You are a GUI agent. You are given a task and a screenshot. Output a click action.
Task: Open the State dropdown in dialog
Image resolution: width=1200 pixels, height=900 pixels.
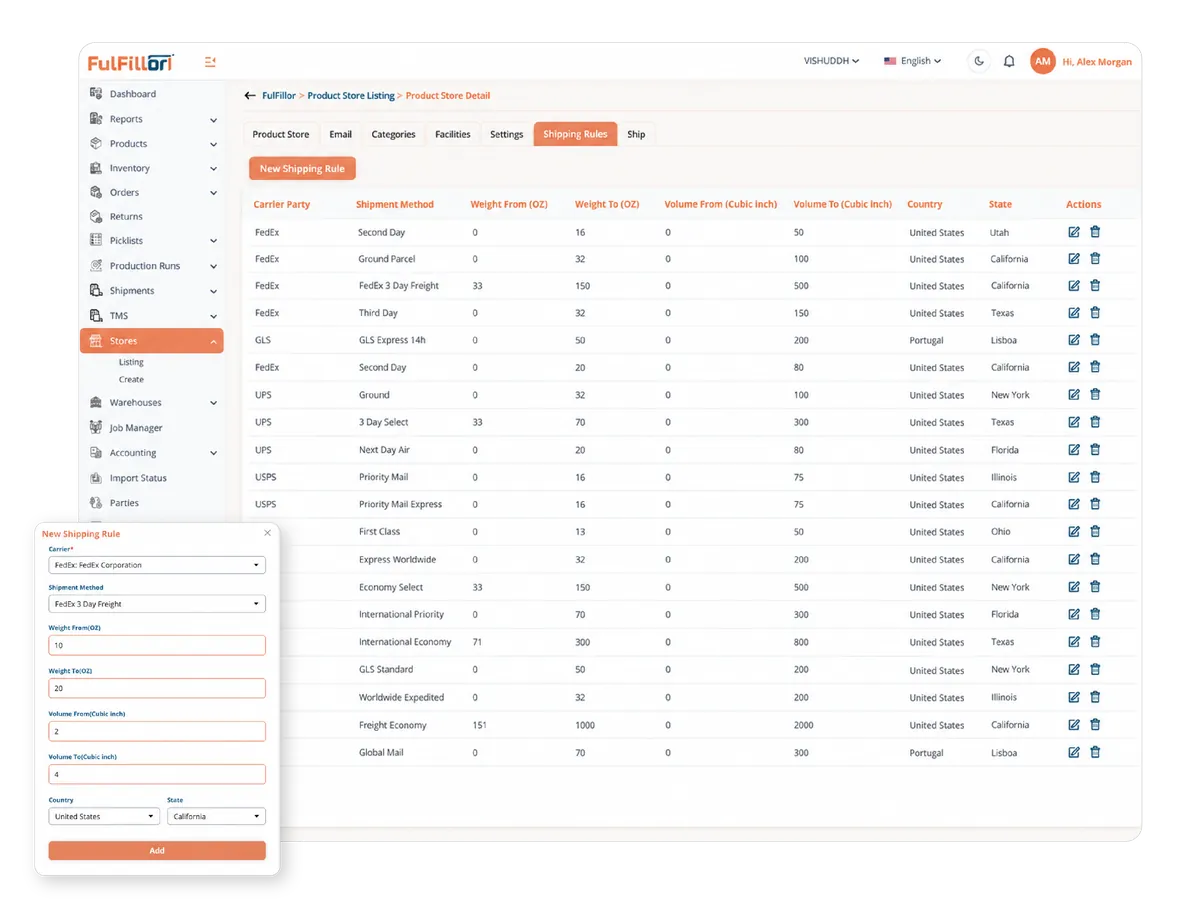(x=216, y=816)
